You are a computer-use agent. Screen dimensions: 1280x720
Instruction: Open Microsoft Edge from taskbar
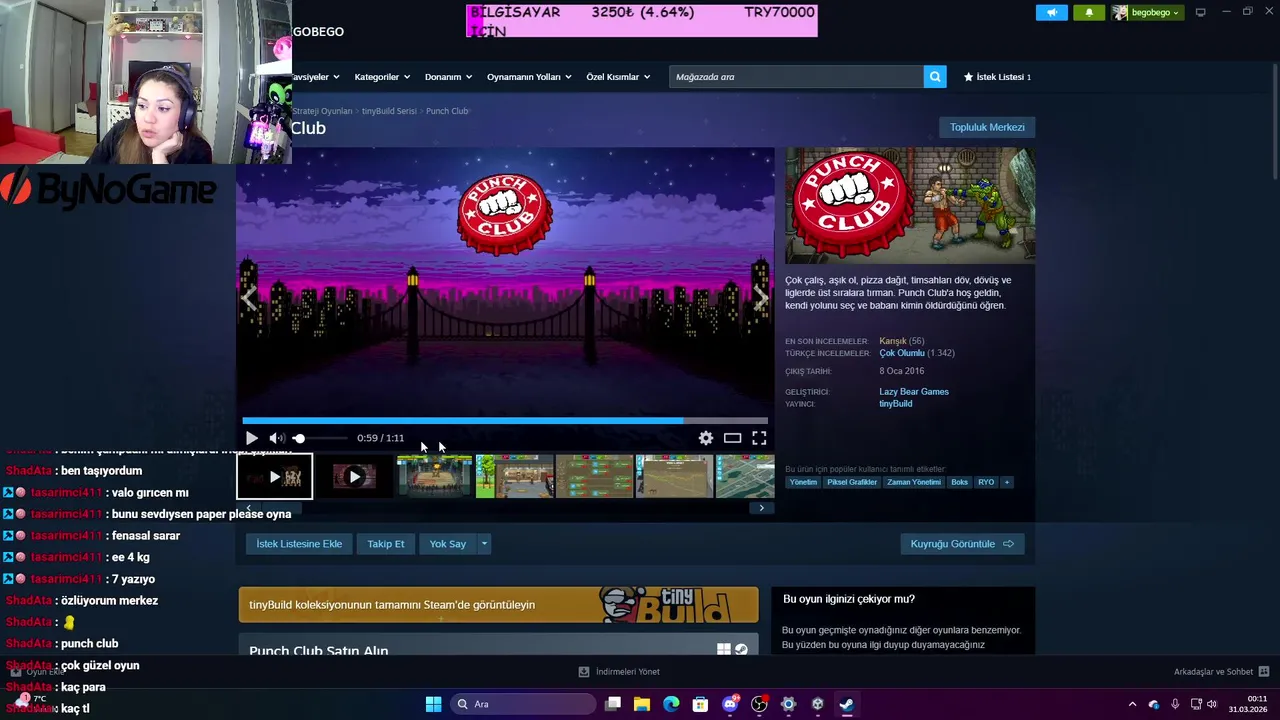671,704
